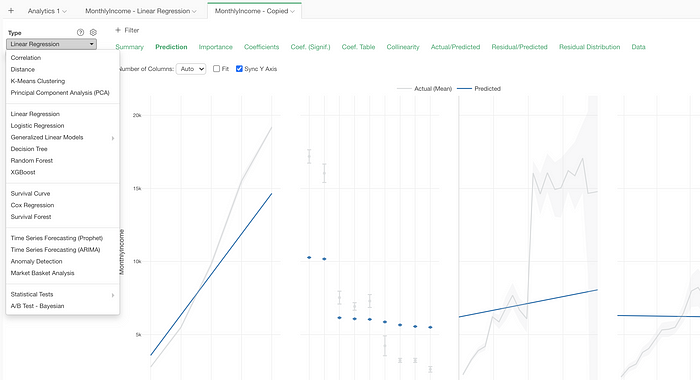The width and height of the screenshot is (700, 380).
Task: Switch to MonthlyIncome - Linear Regression tab
Action: tap(138, 11)
